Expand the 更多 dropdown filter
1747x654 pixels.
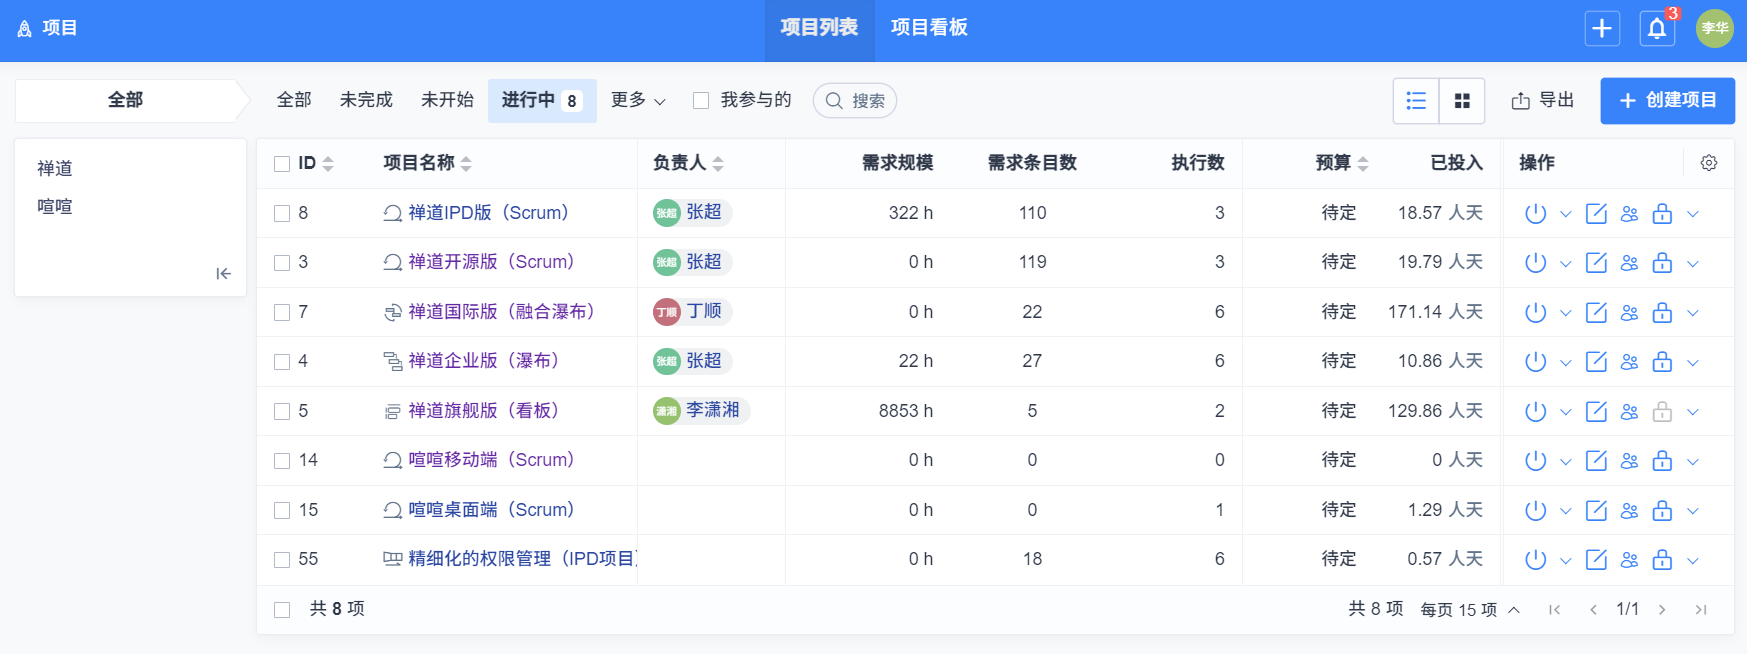click(x=638, y=101)
